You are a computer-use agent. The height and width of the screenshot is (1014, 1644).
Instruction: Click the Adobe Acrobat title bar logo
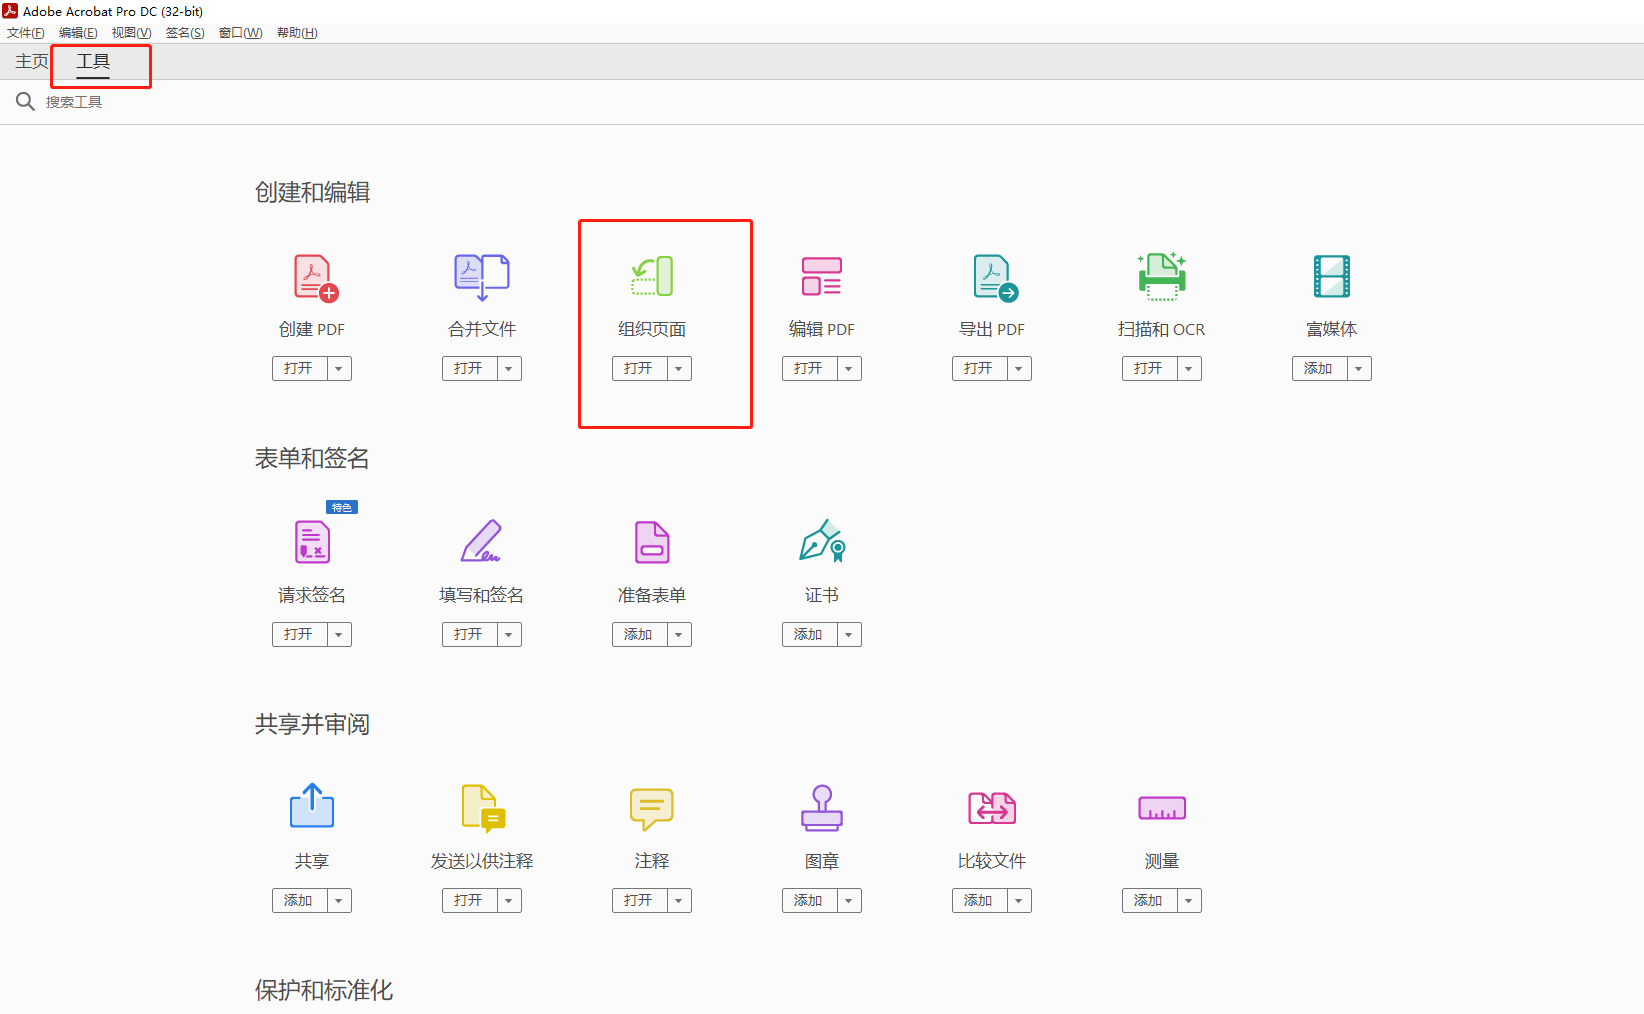point(10,11)
